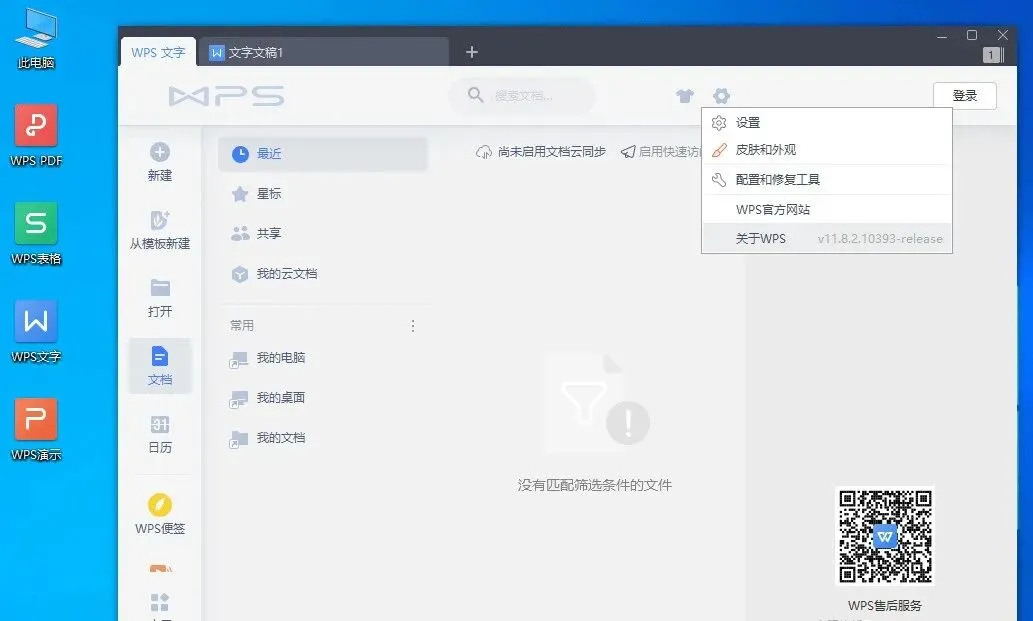1033x621 pixels.
Task: Open WPS便签 in the sidebar
Action: 159,514
